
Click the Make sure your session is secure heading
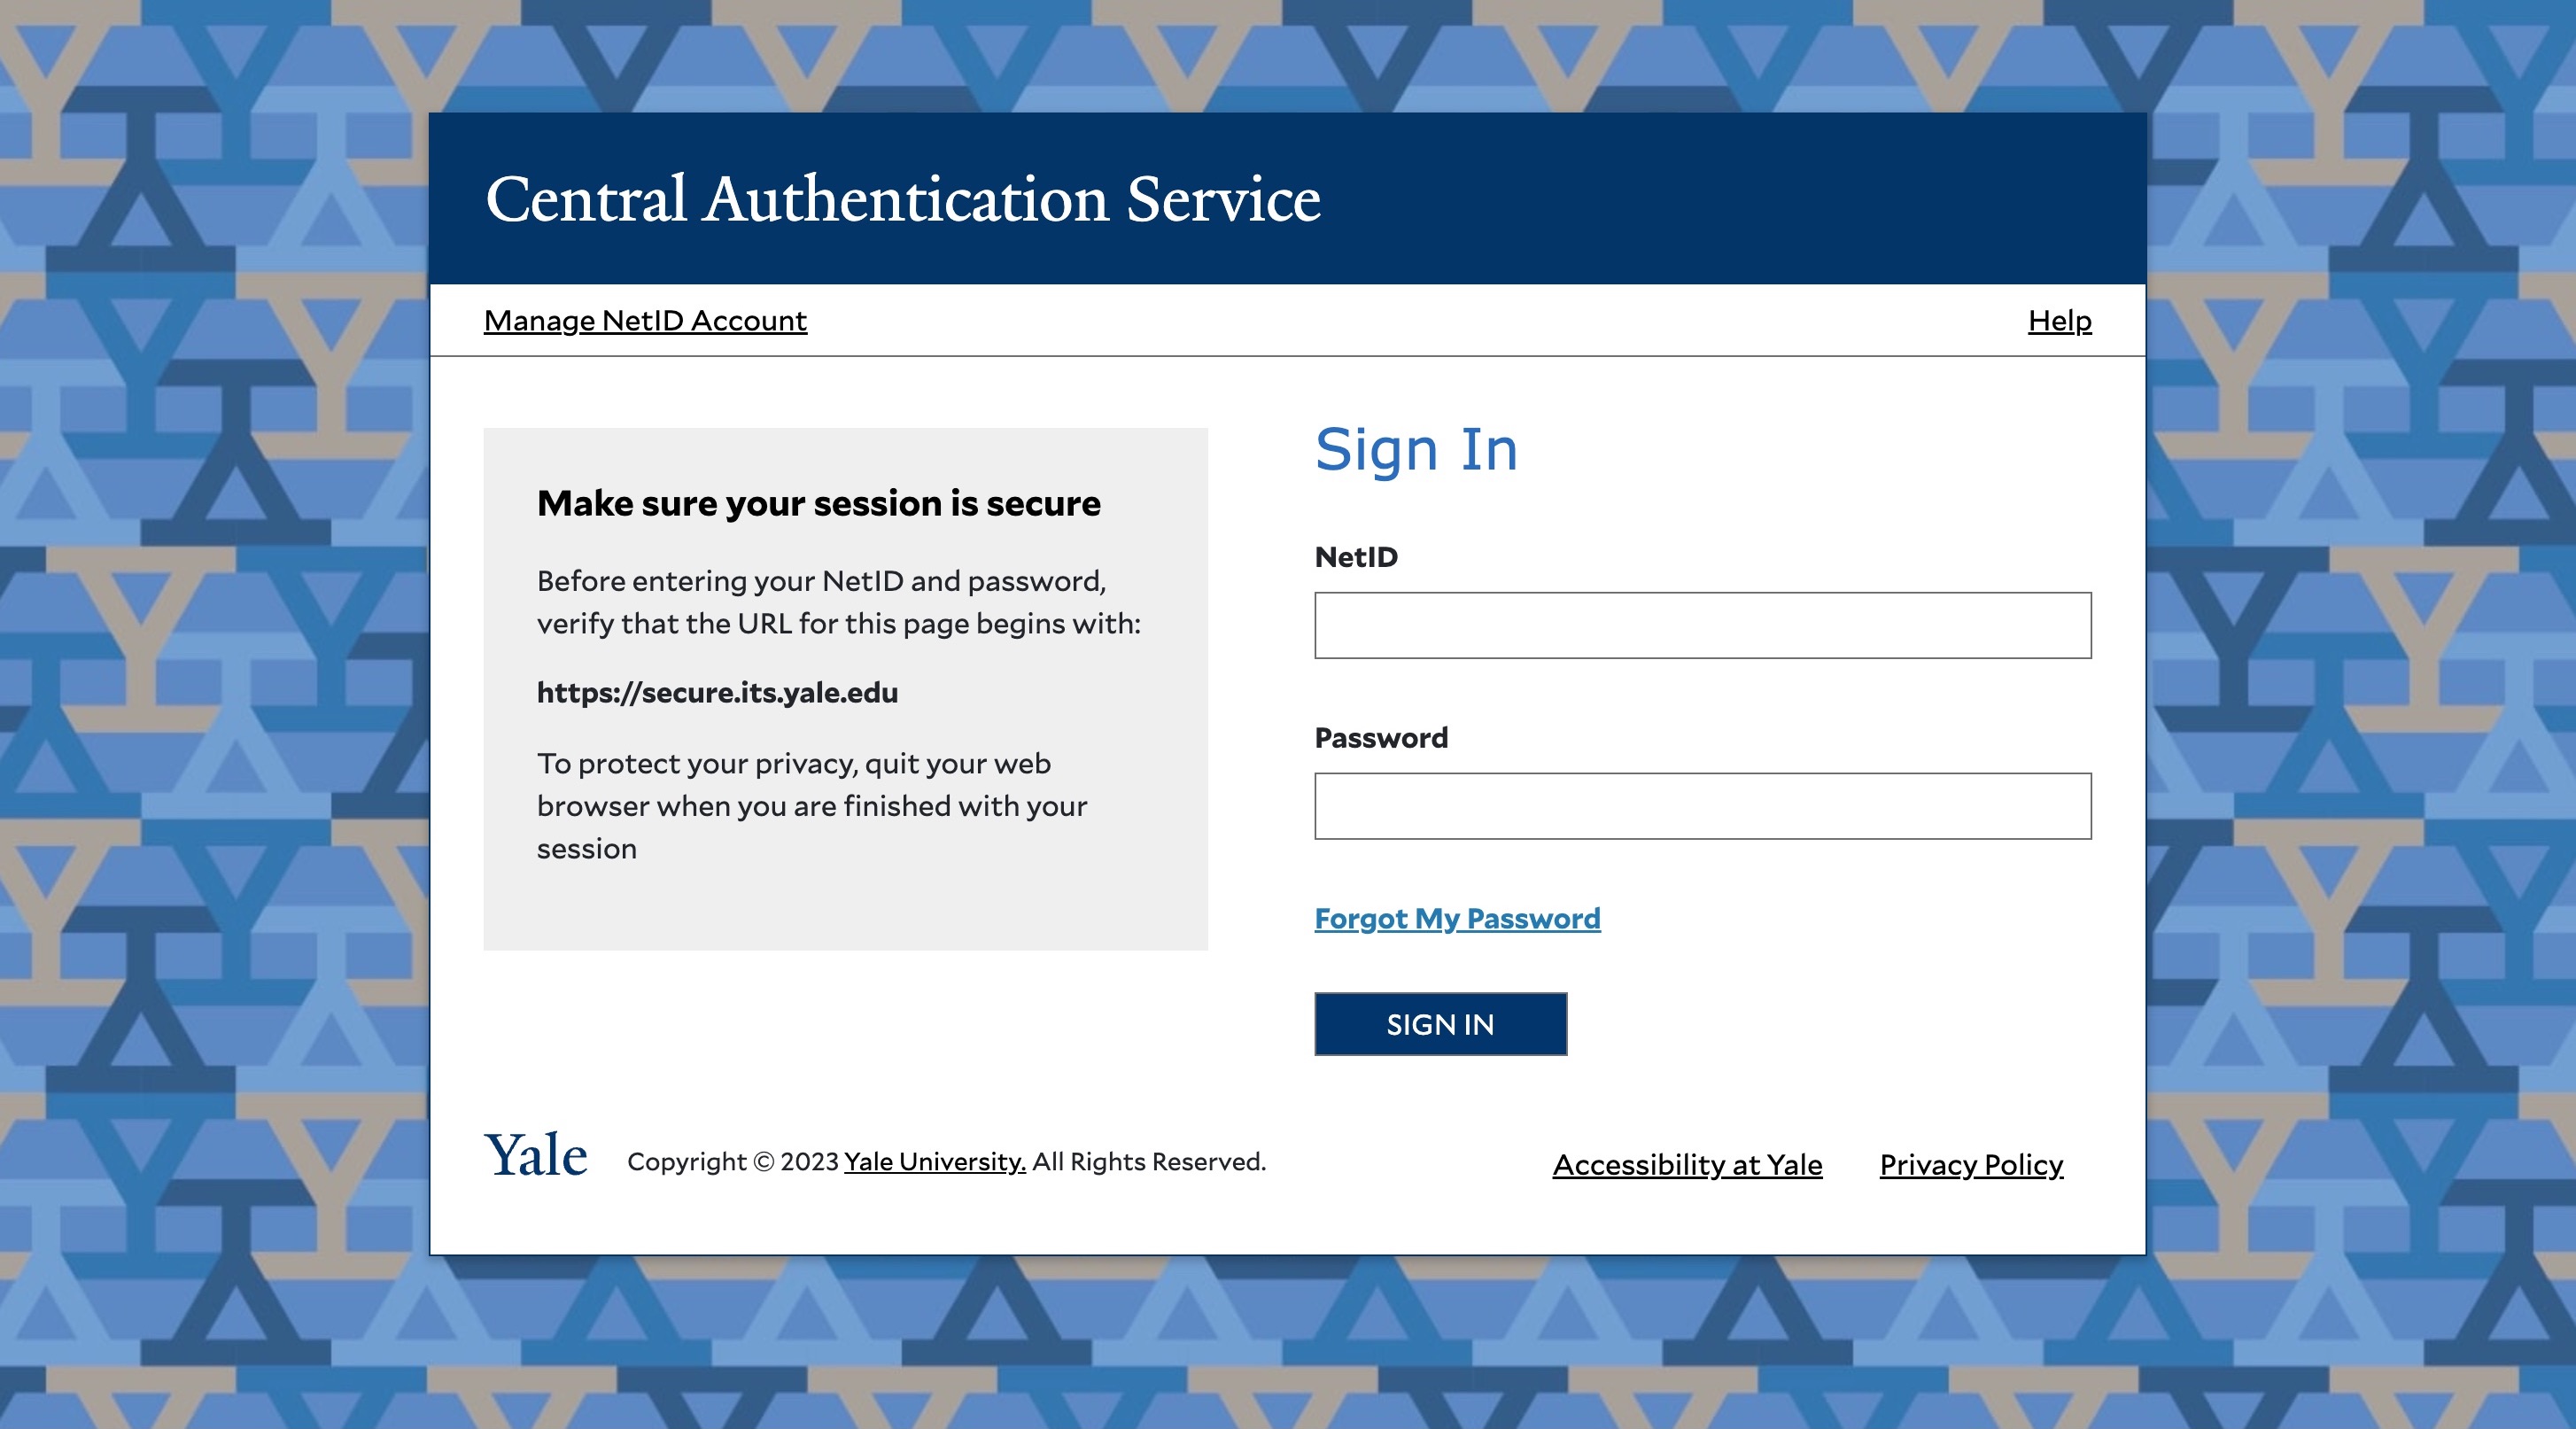pyautogui.click(x=818, y=503)
